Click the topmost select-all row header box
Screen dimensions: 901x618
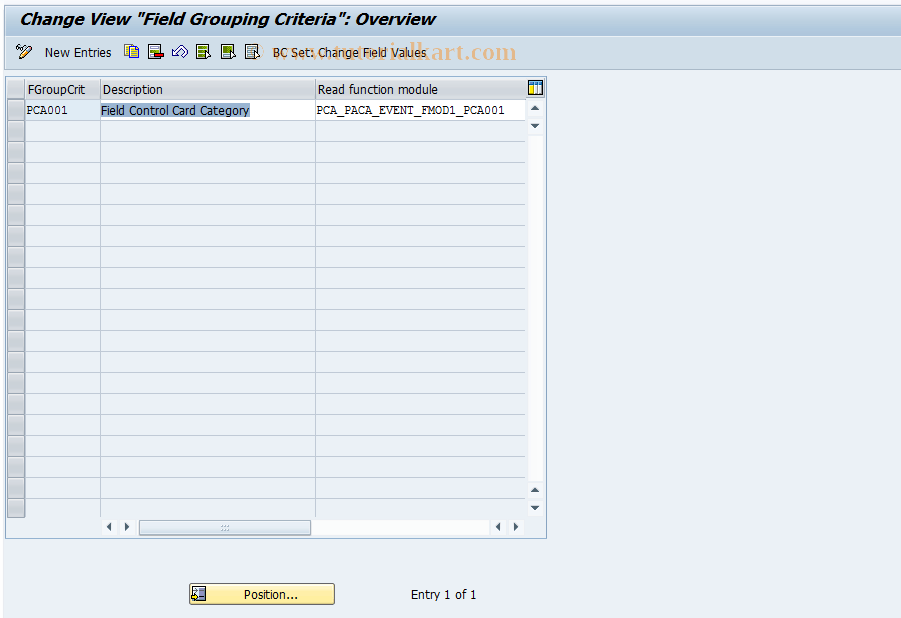pyautogui.click(x=15, y=88)
